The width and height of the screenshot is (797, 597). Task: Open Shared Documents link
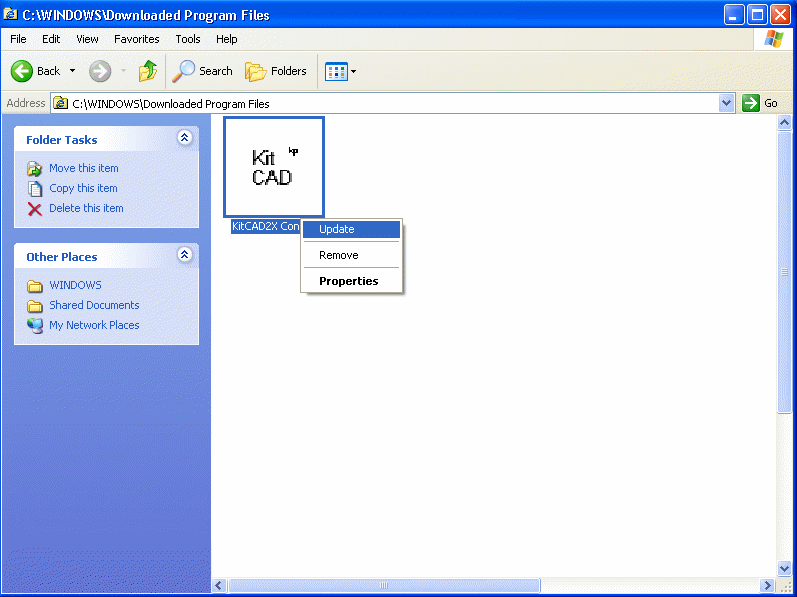pos(94,305)
